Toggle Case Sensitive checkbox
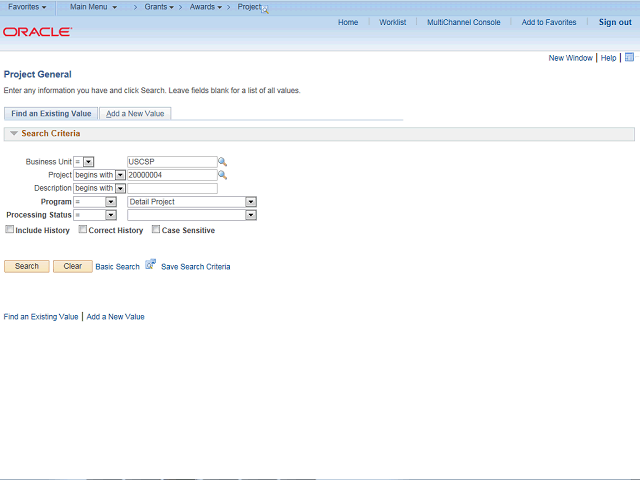The image size is (640, 480). pos(156,229)
